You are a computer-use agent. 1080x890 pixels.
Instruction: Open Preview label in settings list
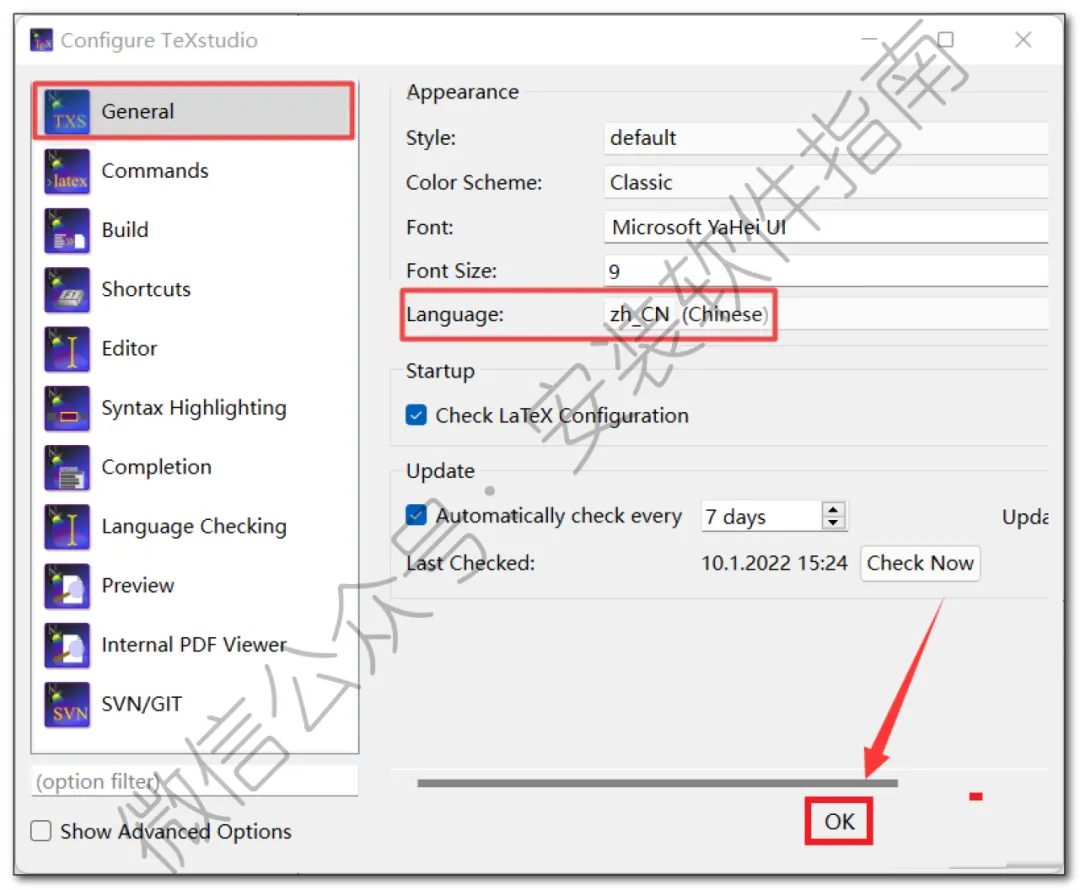tap(138, 586)
